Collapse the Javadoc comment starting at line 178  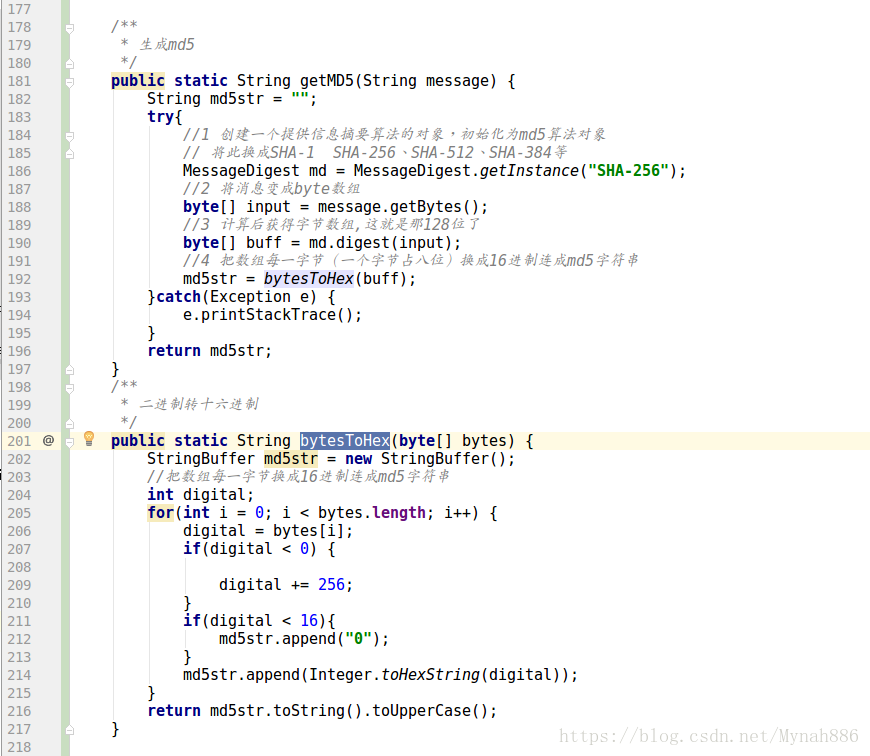[x=70, y=28]
